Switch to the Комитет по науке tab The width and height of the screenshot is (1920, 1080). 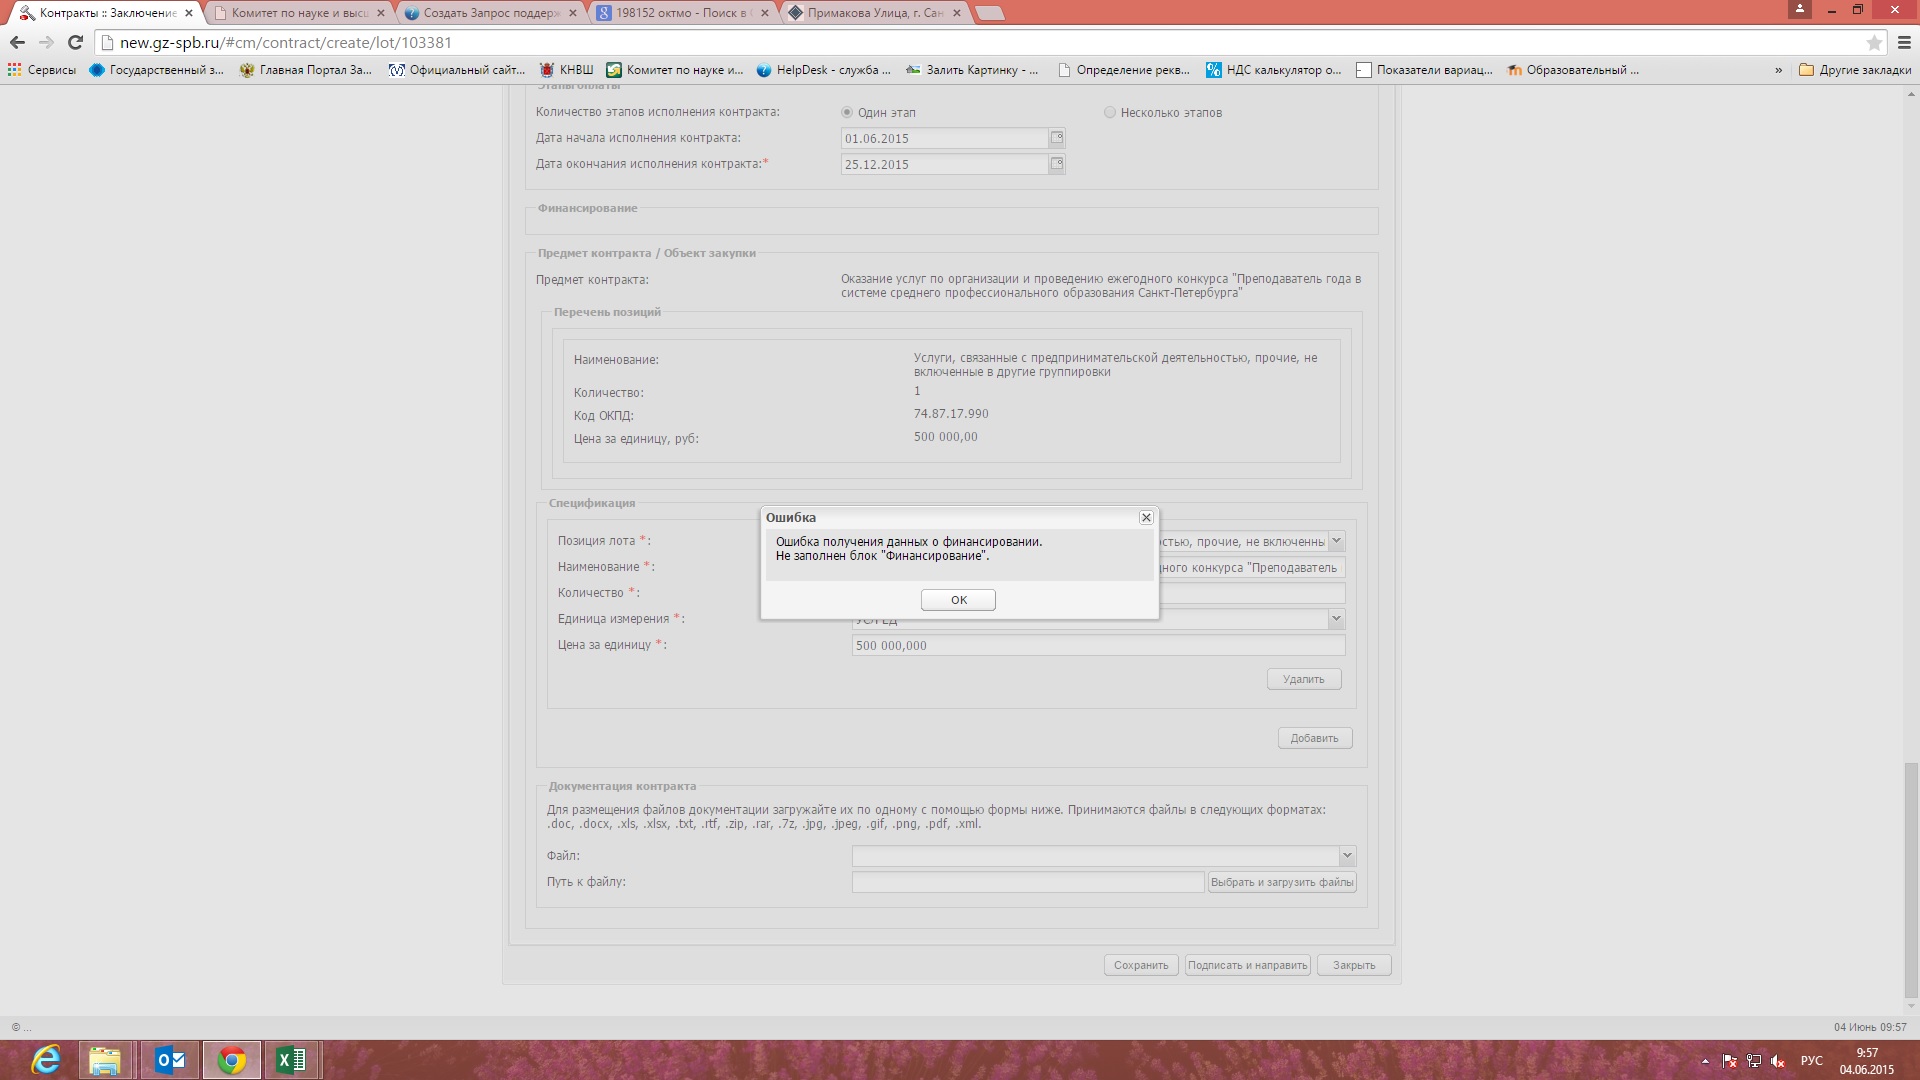click(298, 13)
